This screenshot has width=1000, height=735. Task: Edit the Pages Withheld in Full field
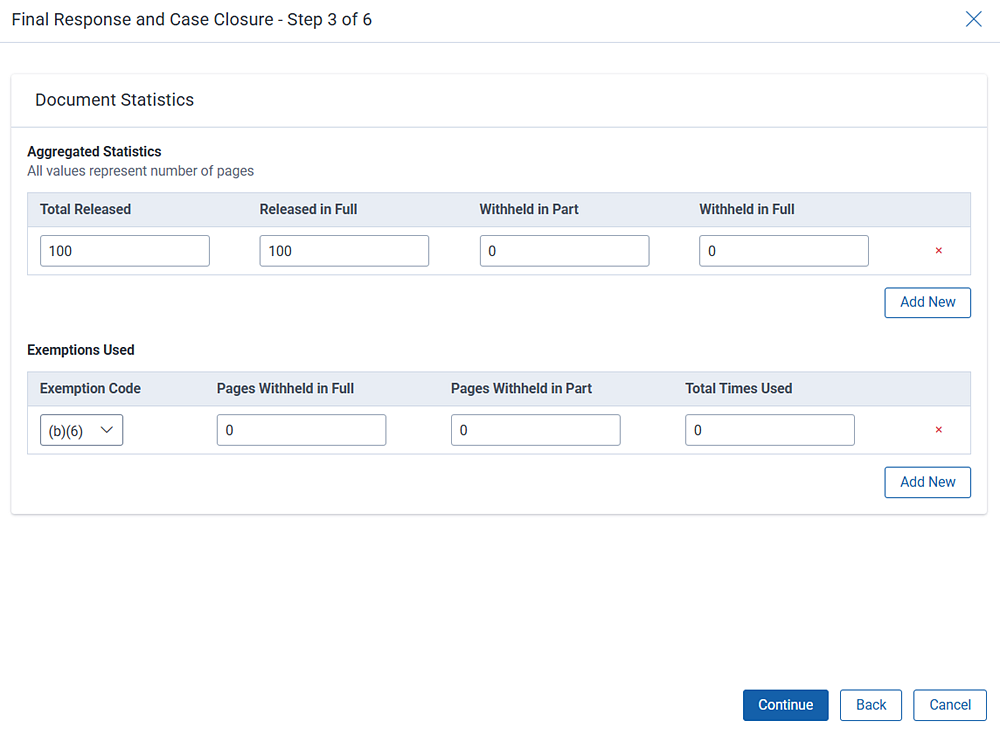tap(302, 430)
